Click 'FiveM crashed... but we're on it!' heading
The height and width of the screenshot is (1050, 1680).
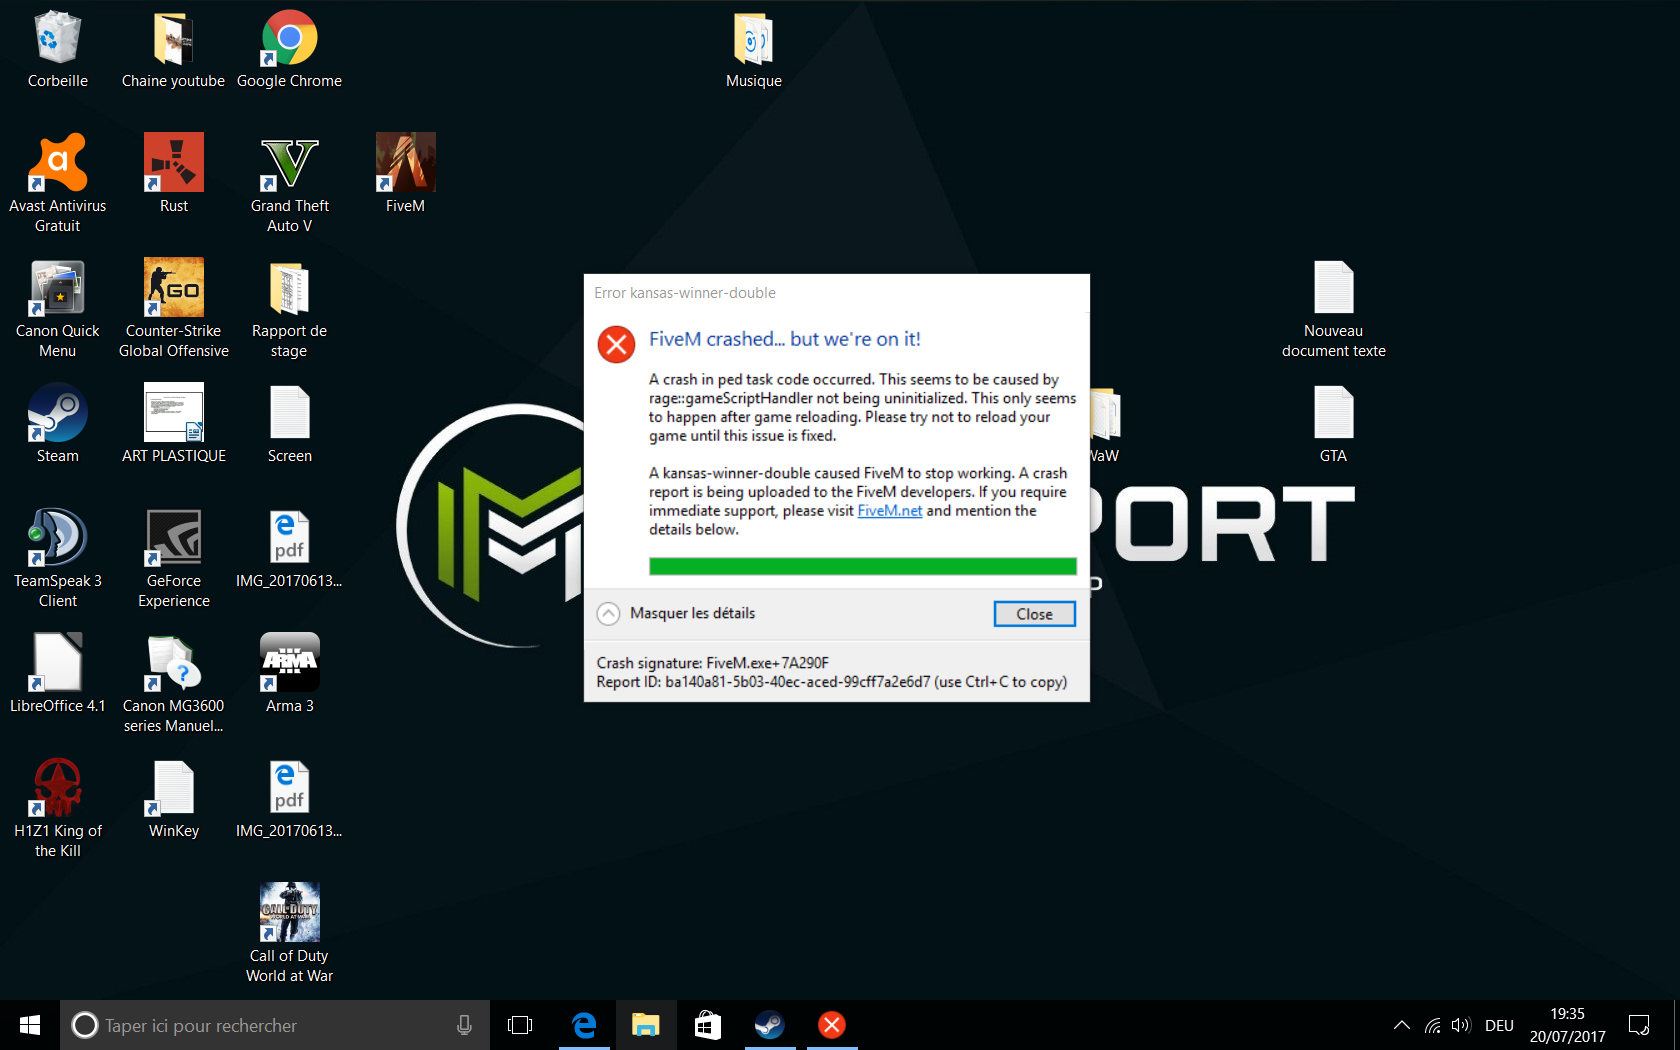(x=785, y=339)
